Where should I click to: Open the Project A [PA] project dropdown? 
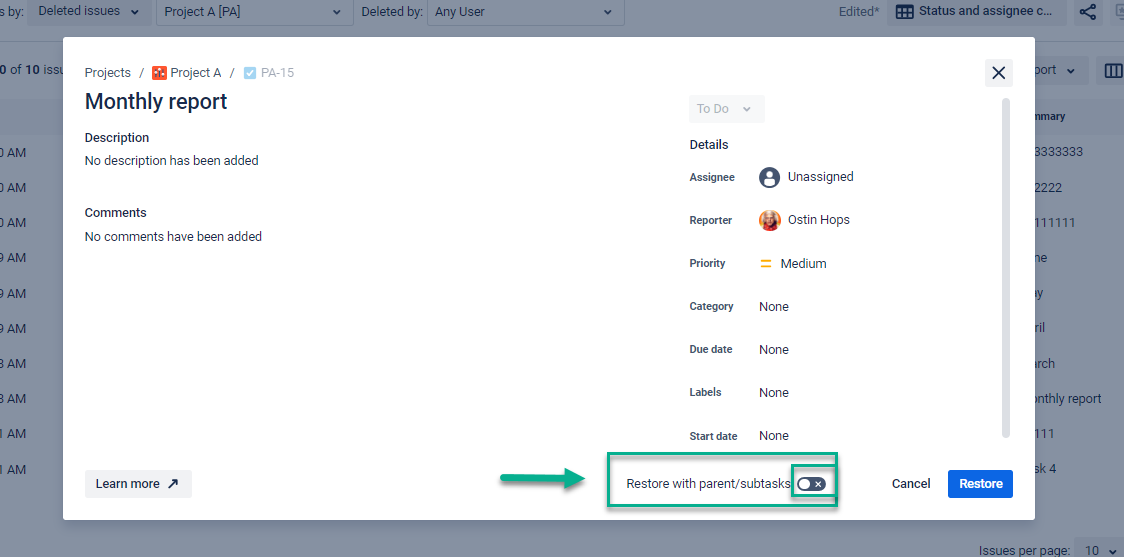[253, 12]
